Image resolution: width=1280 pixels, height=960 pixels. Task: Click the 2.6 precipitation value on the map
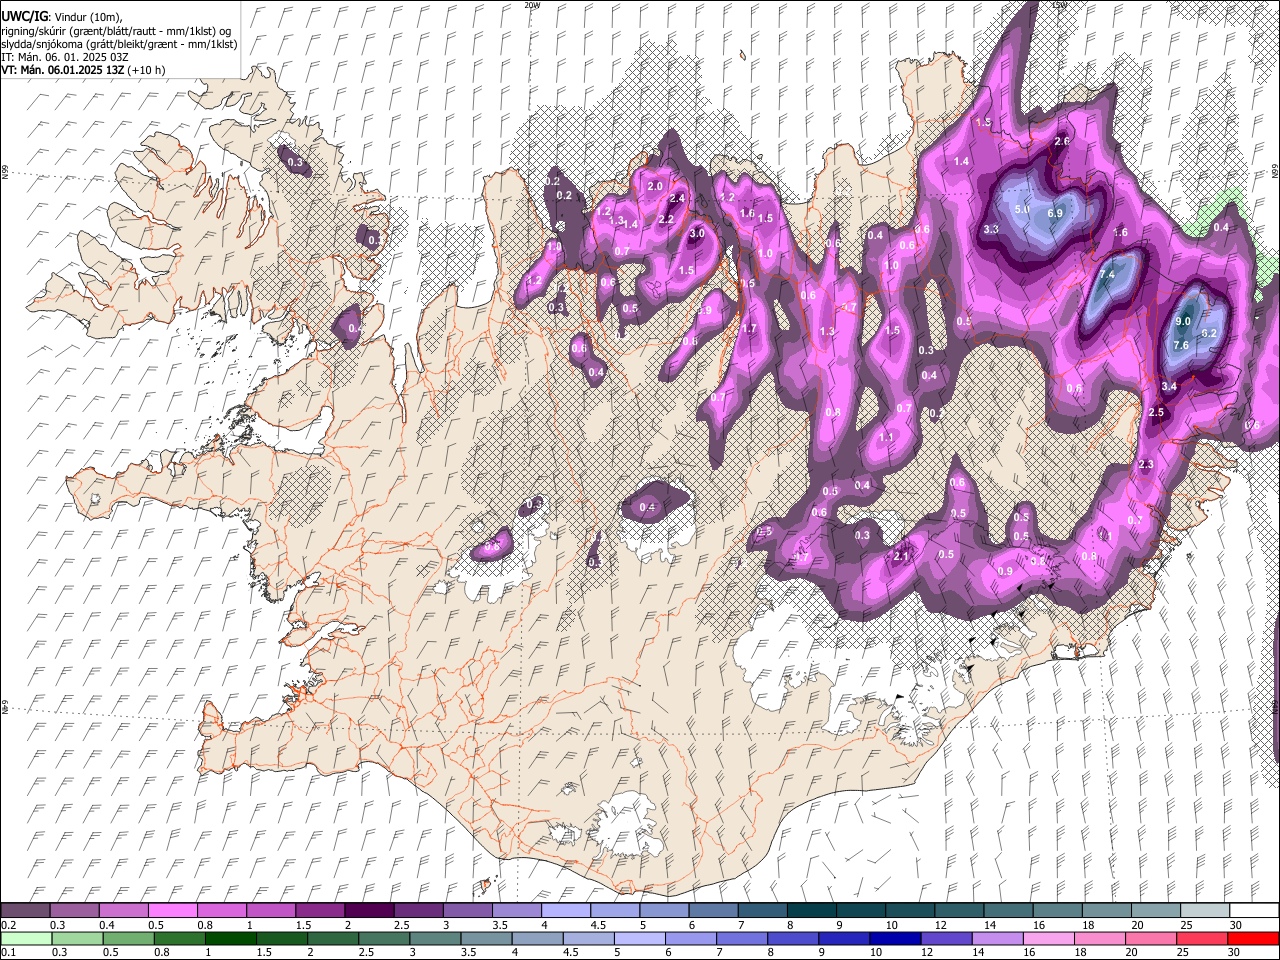[x=1062, y=141]
